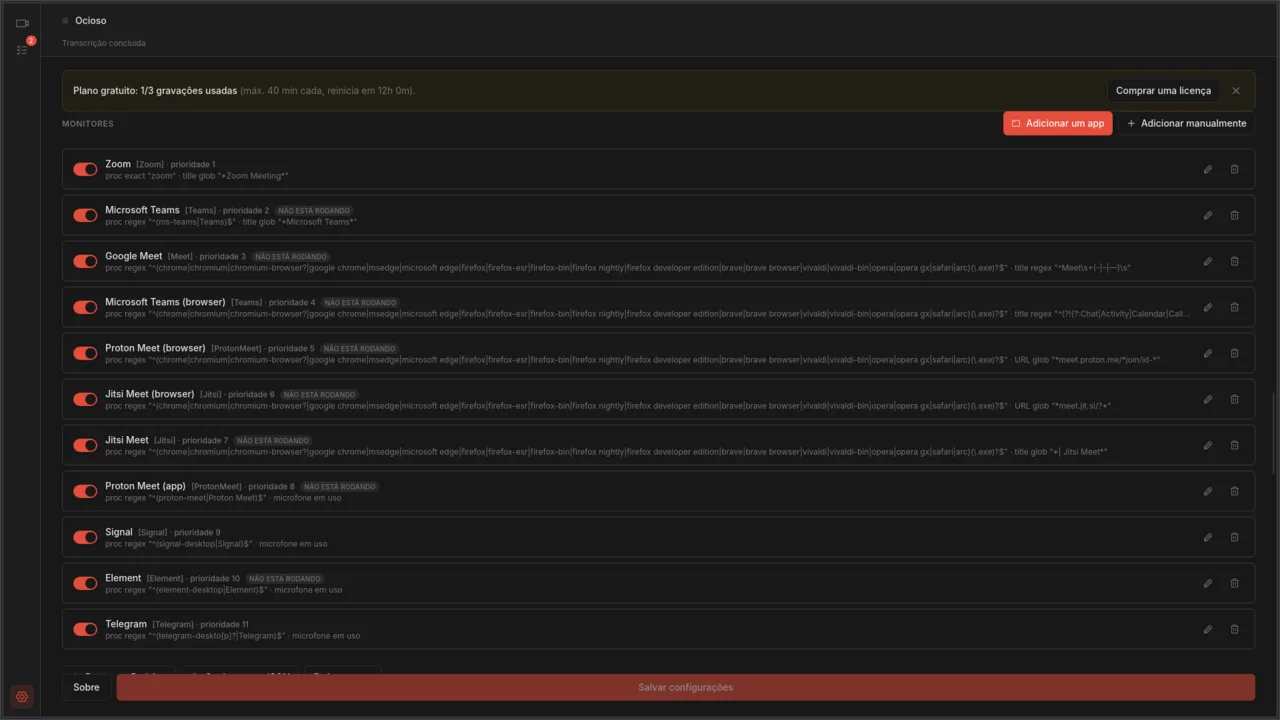The height and width of the screenshot is (720, 1280).
Task: Edit the Microsoft Teams (browser) monitor
Action: click(1208, 307)
